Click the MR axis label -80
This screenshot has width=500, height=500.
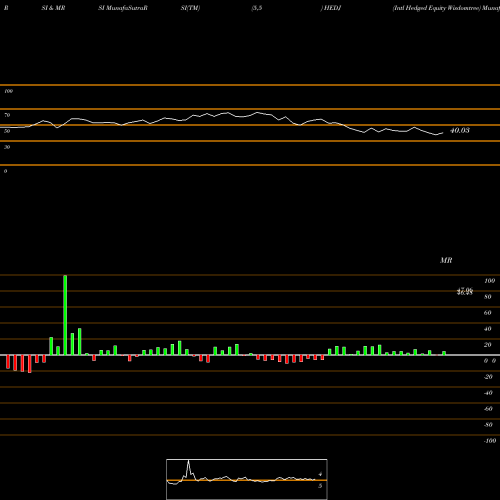click(x=488, y=425)
